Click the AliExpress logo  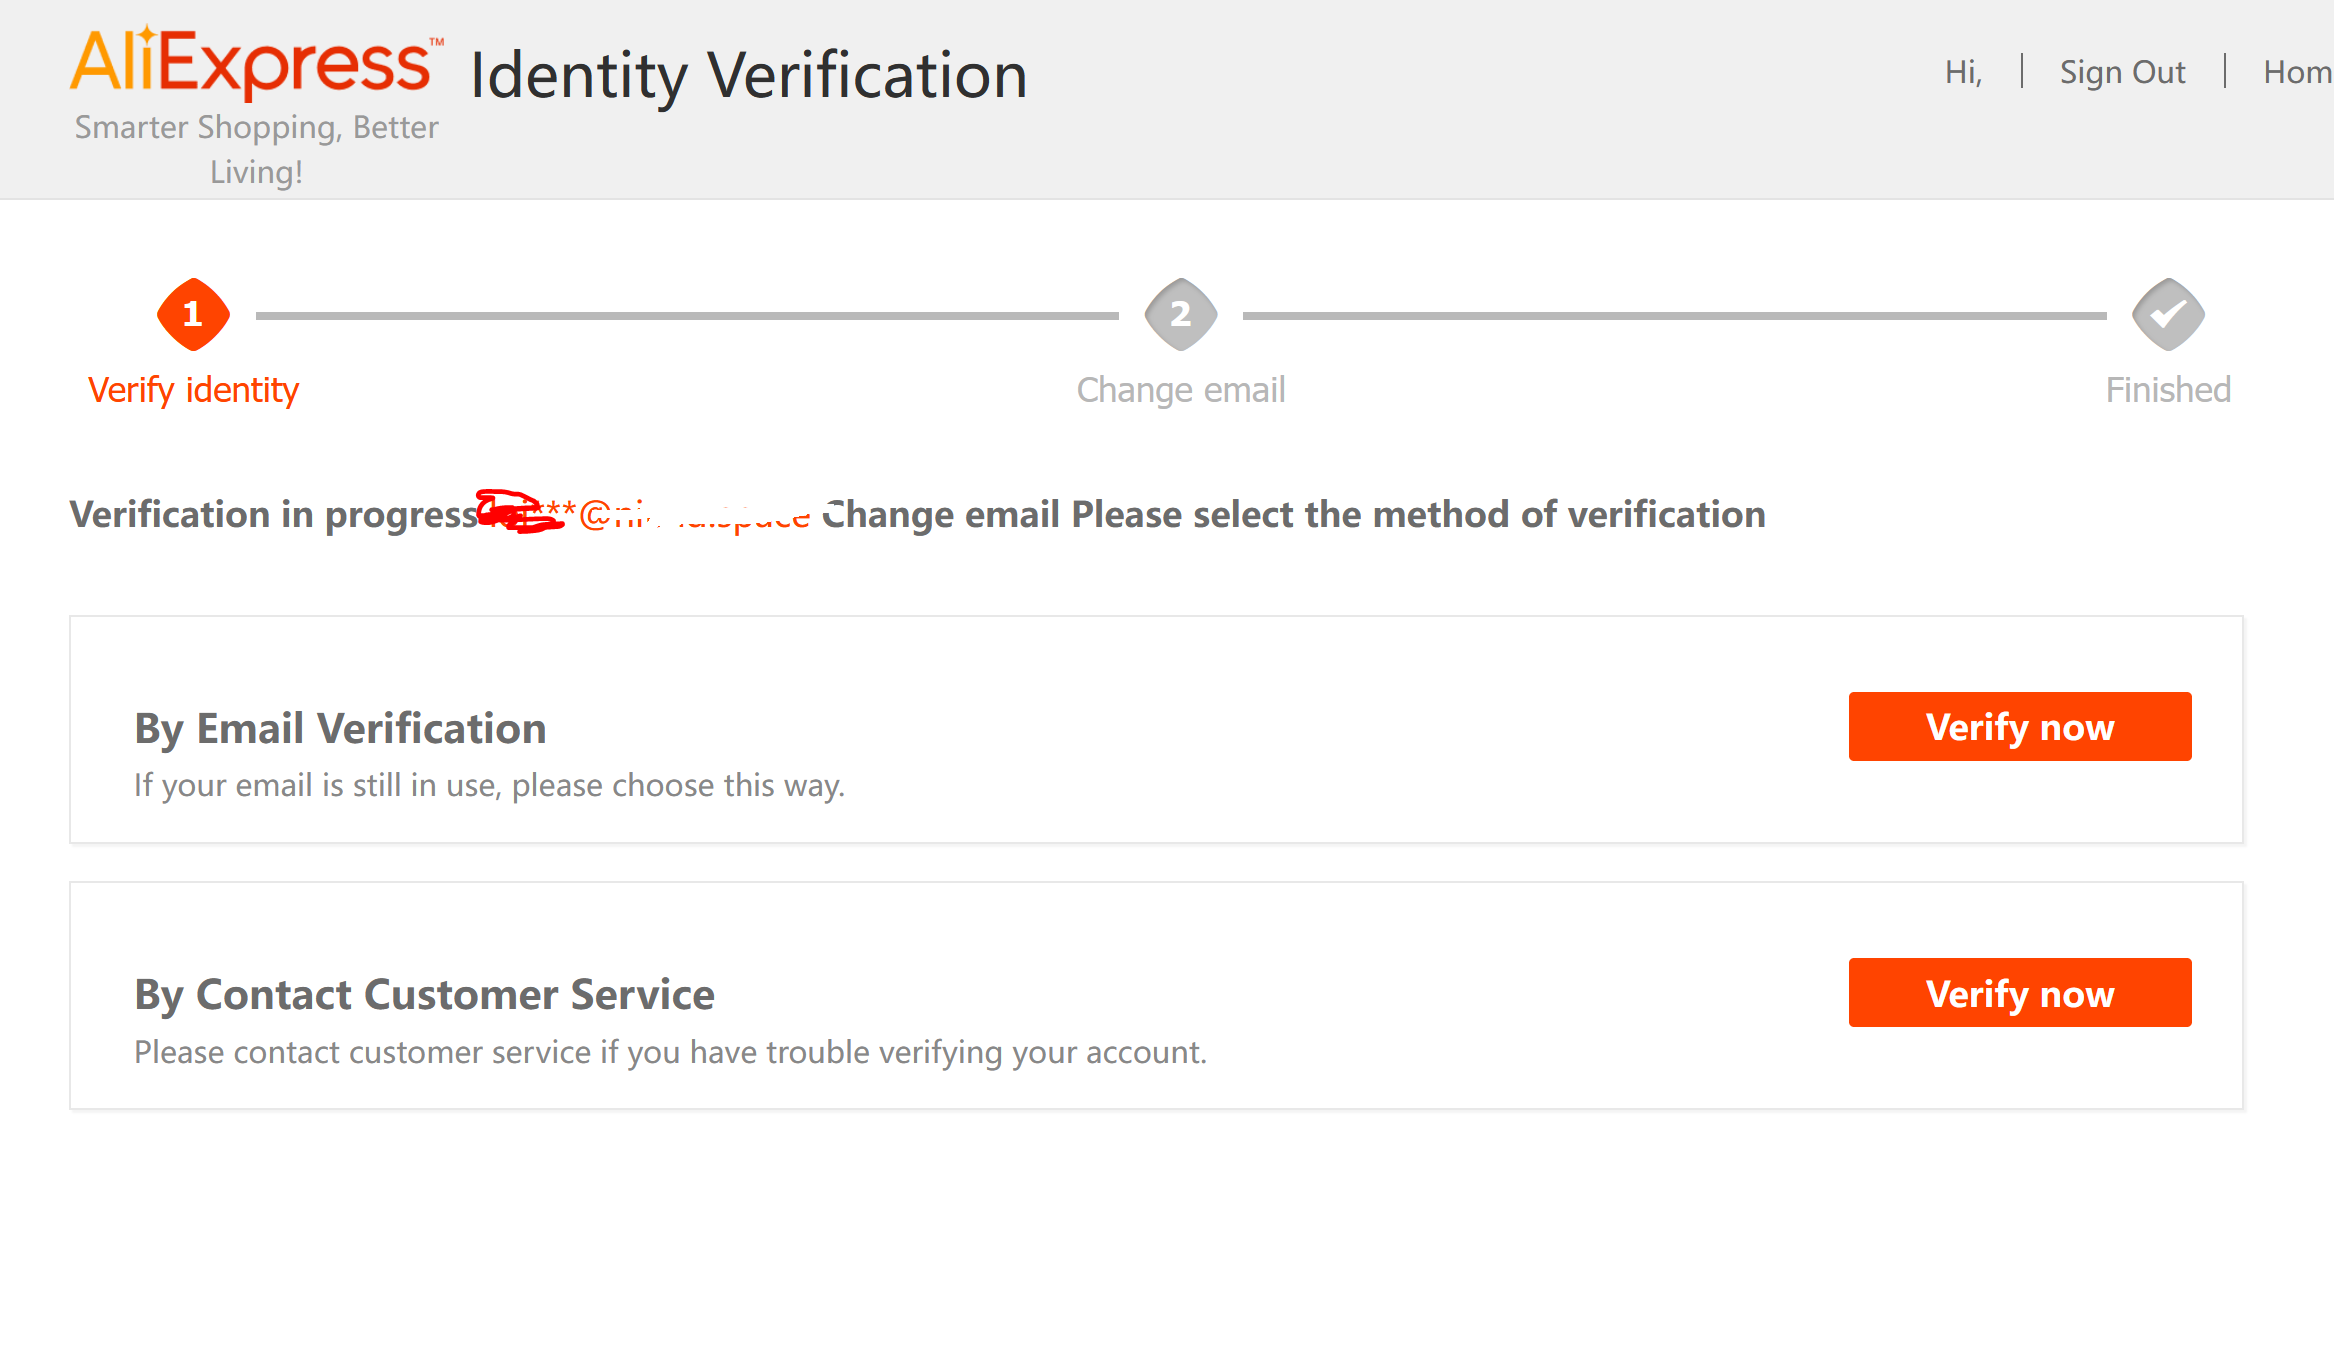pyautogui.click(x=256, y=62)
